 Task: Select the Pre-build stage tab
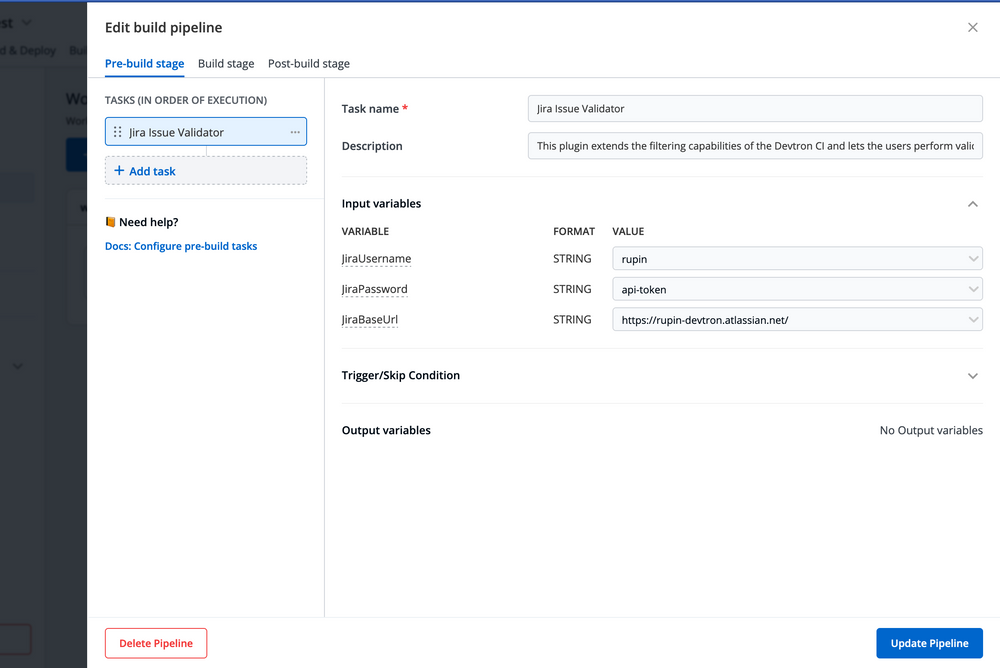pos(144,63)
